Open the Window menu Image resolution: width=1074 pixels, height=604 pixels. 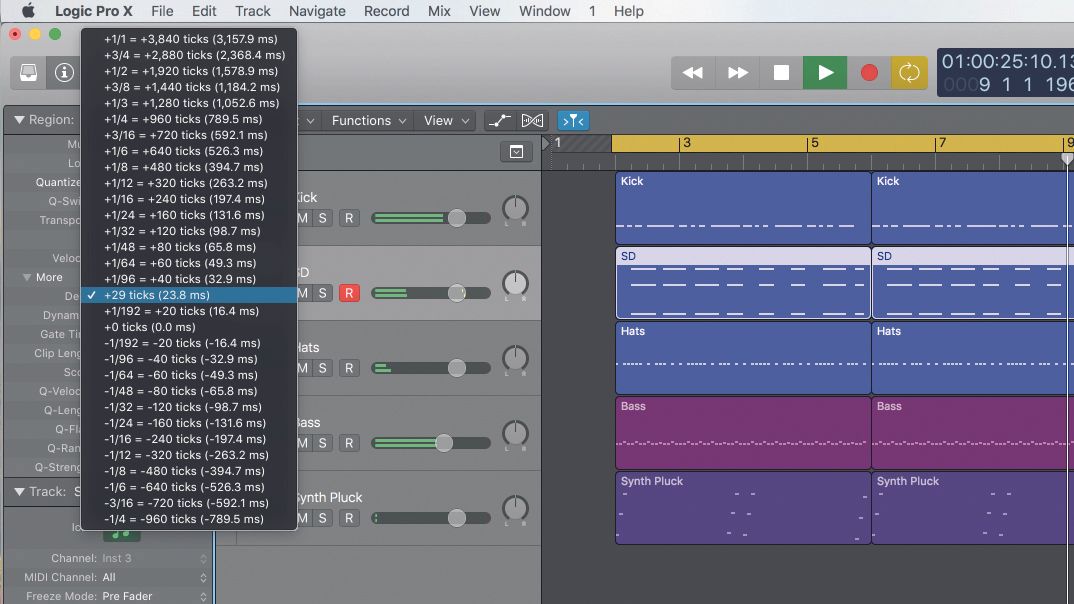tap(545, 11)
